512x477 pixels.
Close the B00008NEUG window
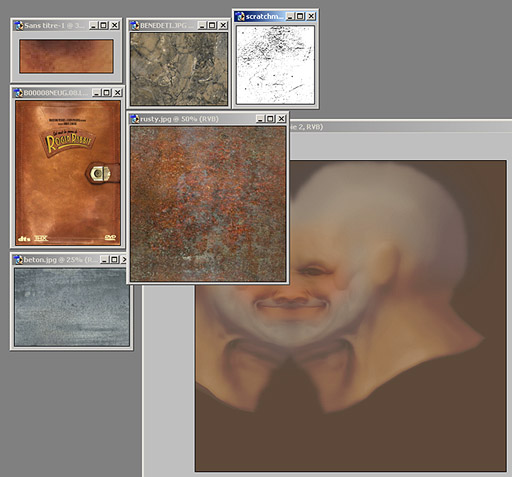click(117, 93)
